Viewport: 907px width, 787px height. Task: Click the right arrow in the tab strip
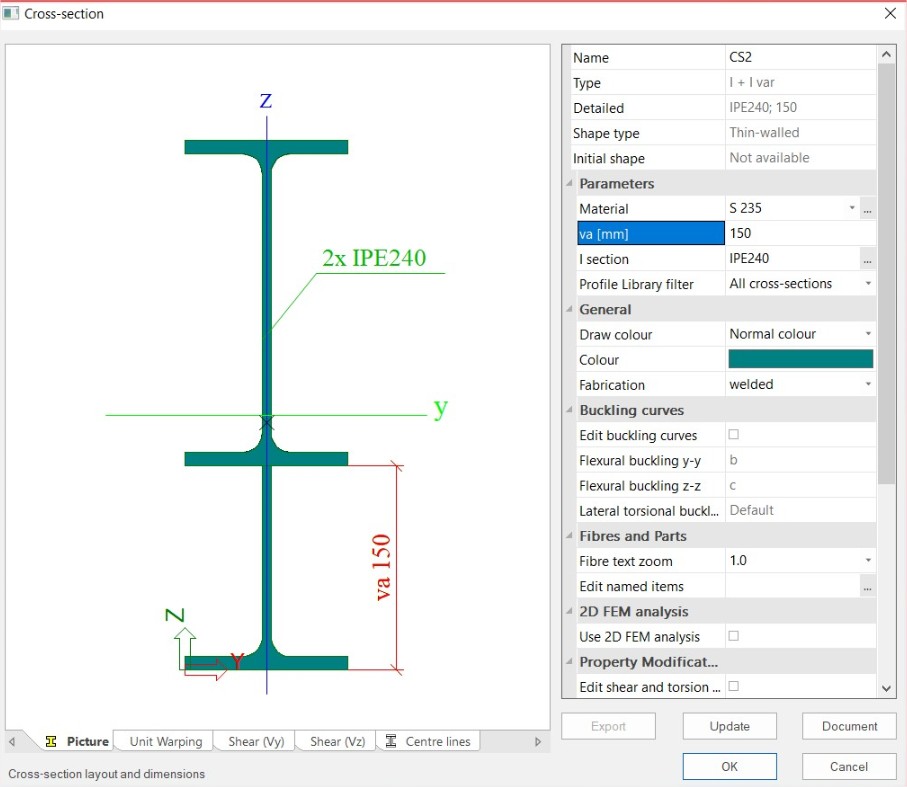[x=537, y=741]
